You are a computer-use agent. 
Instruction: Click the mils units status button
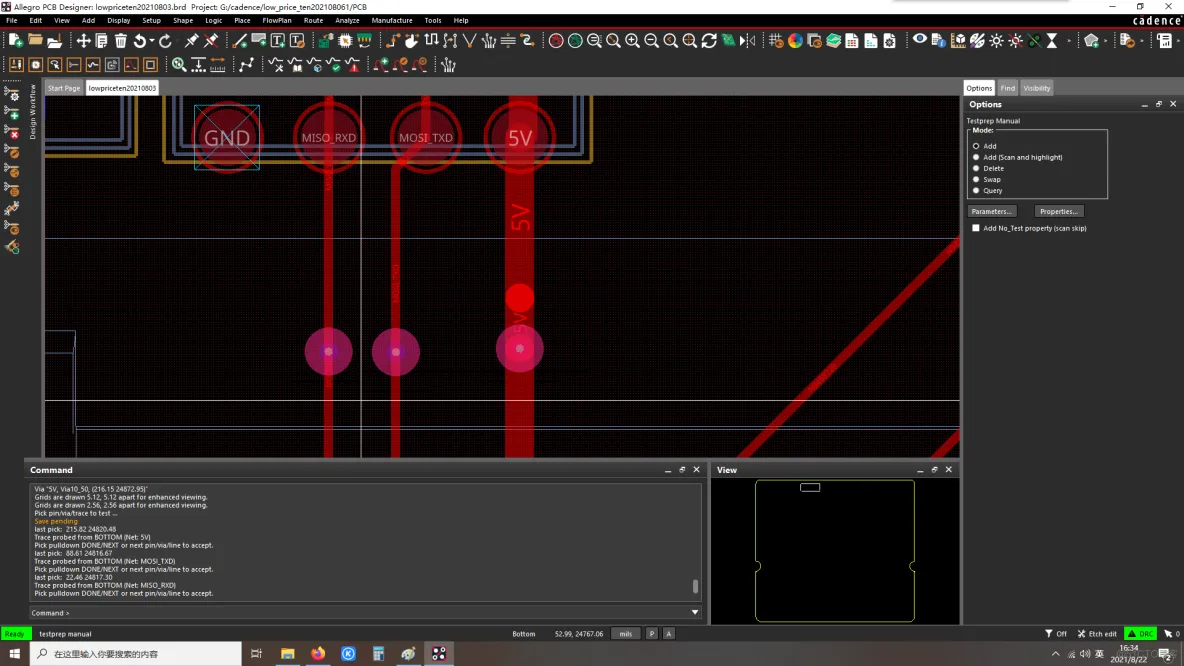click(x=625, y=634)
